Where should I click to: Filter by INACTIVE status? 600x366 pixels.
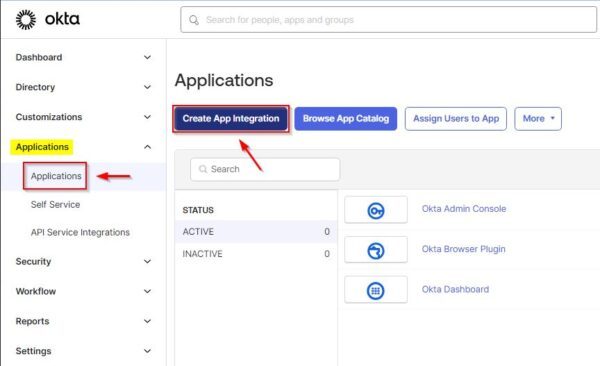[256, 254]
